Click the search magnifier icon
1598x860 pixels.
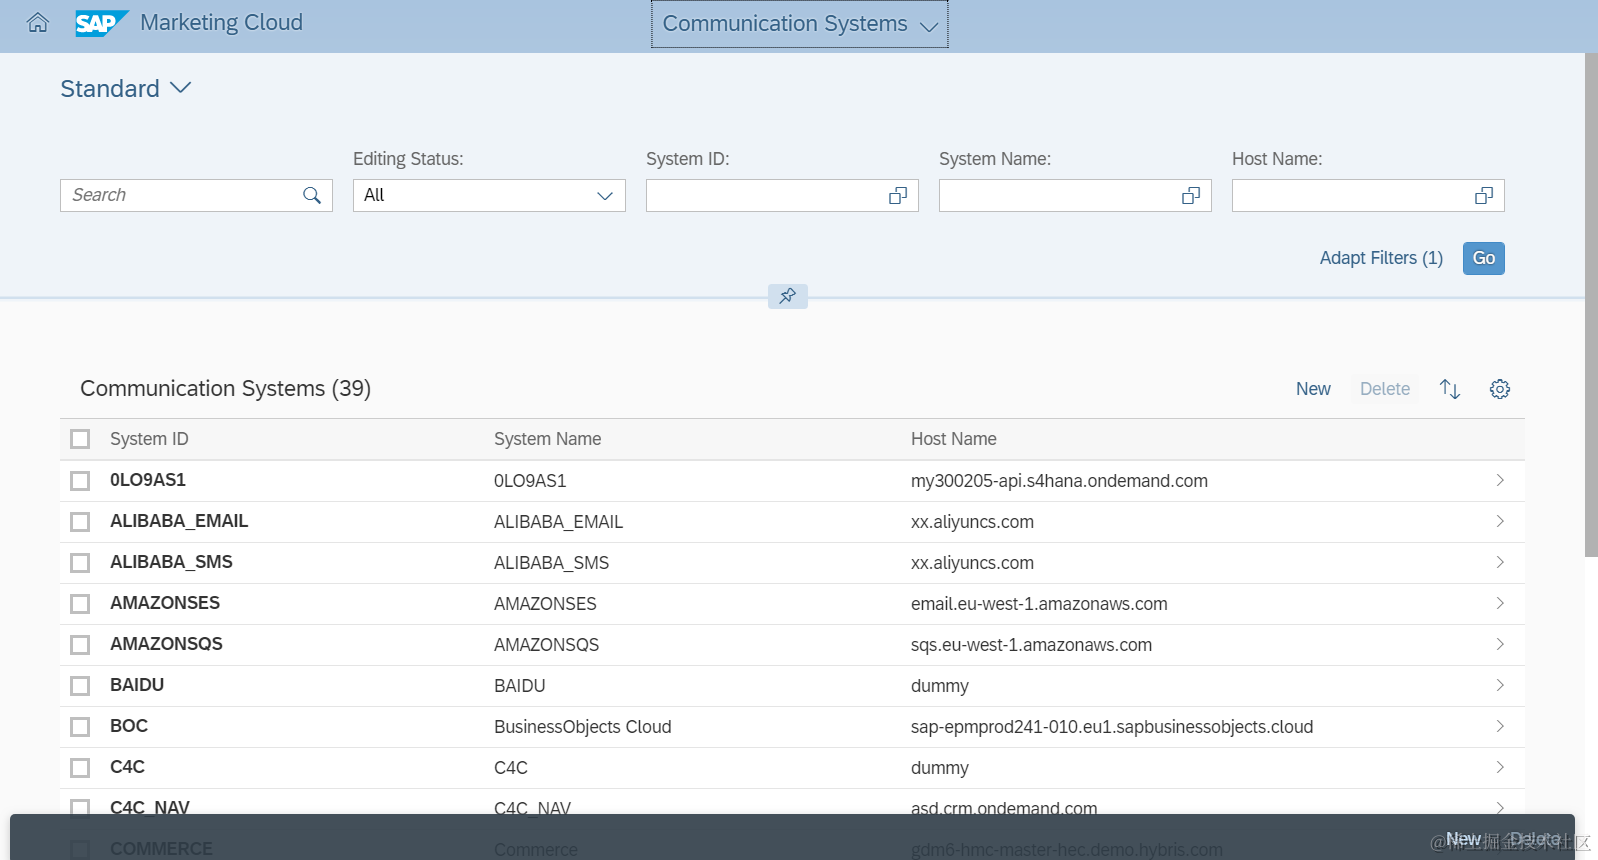[312, 196]
